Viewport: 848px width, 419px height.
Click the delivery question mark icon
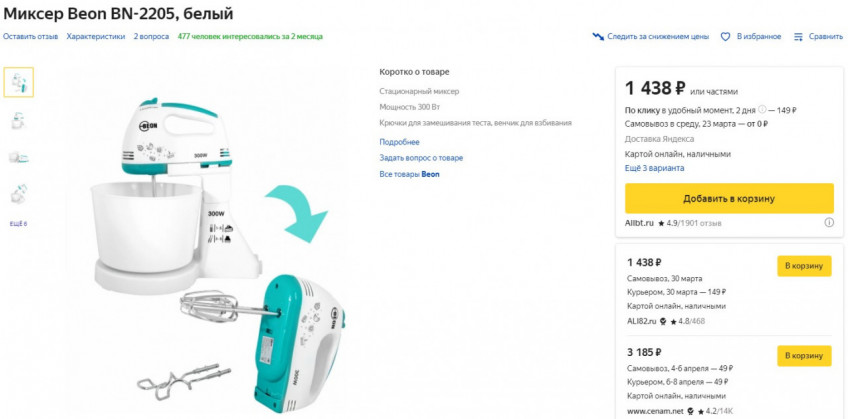click(x=762, y=110)
